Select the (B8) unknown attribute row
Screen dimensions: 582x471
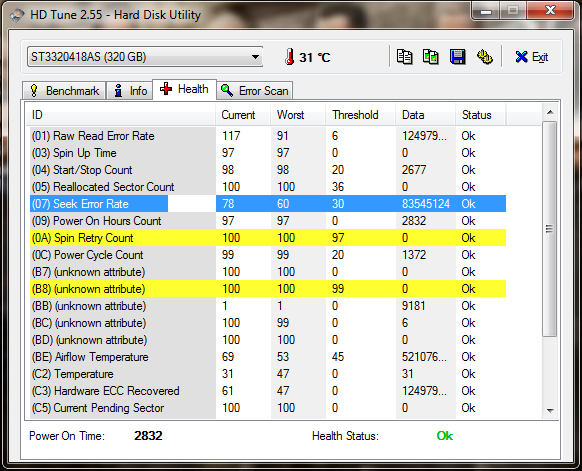point(268,289)
